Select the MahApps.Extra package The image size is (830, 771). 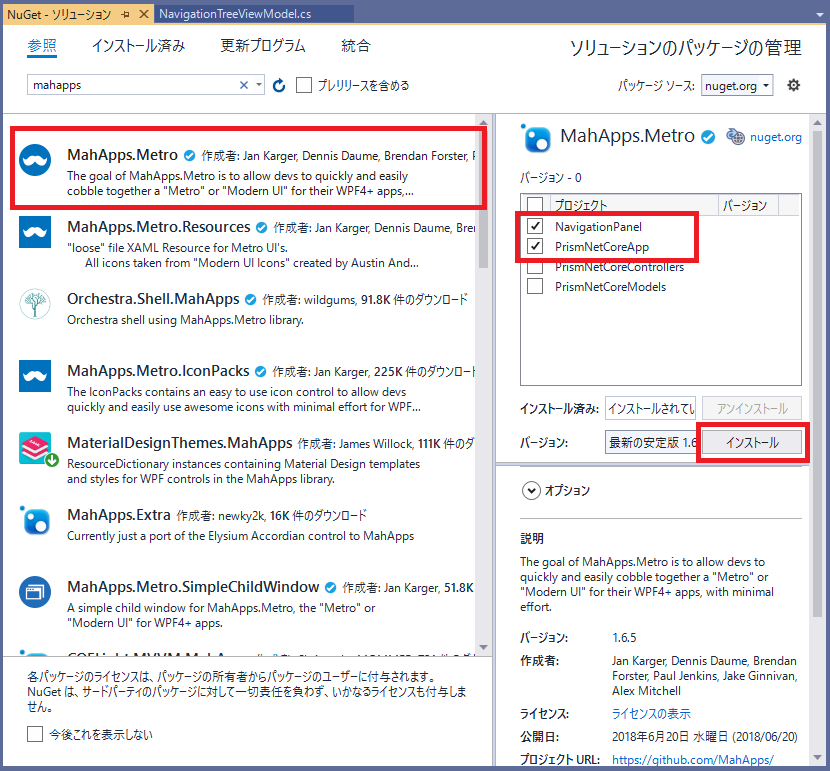tap(247, 525)
